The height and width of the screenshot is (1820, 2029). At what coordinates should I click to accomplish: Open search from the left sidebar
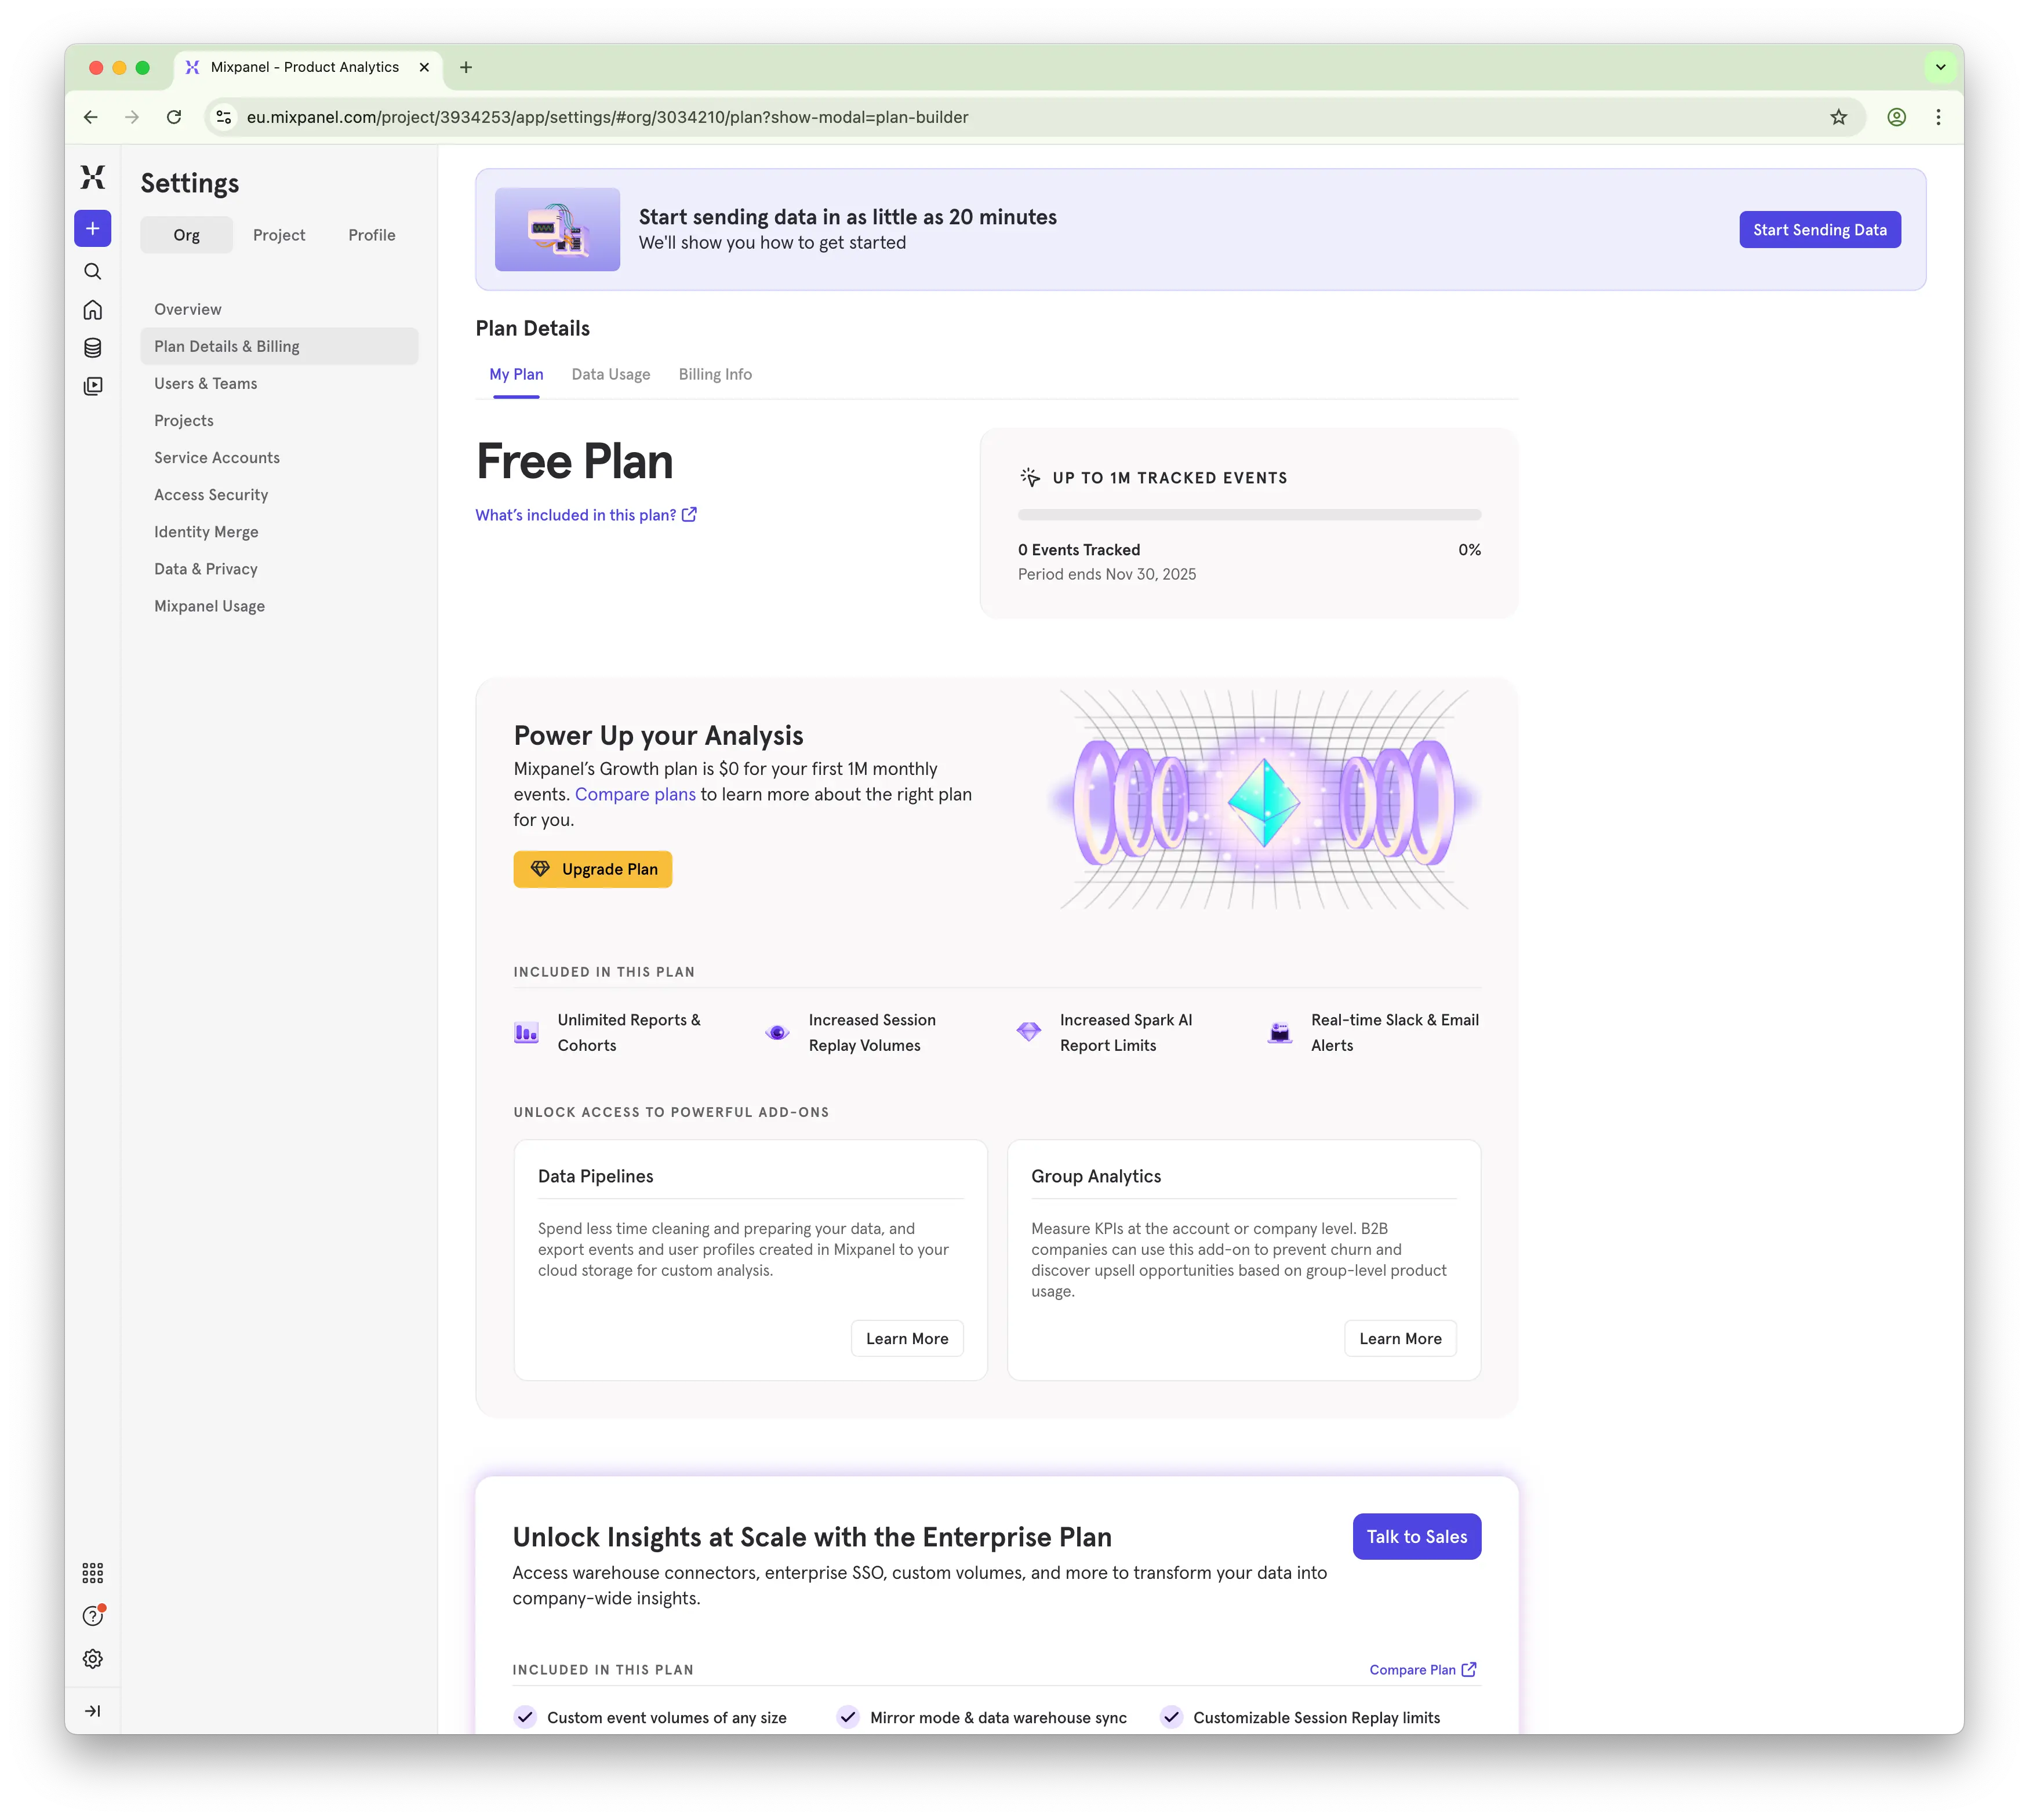pos(93,272)
